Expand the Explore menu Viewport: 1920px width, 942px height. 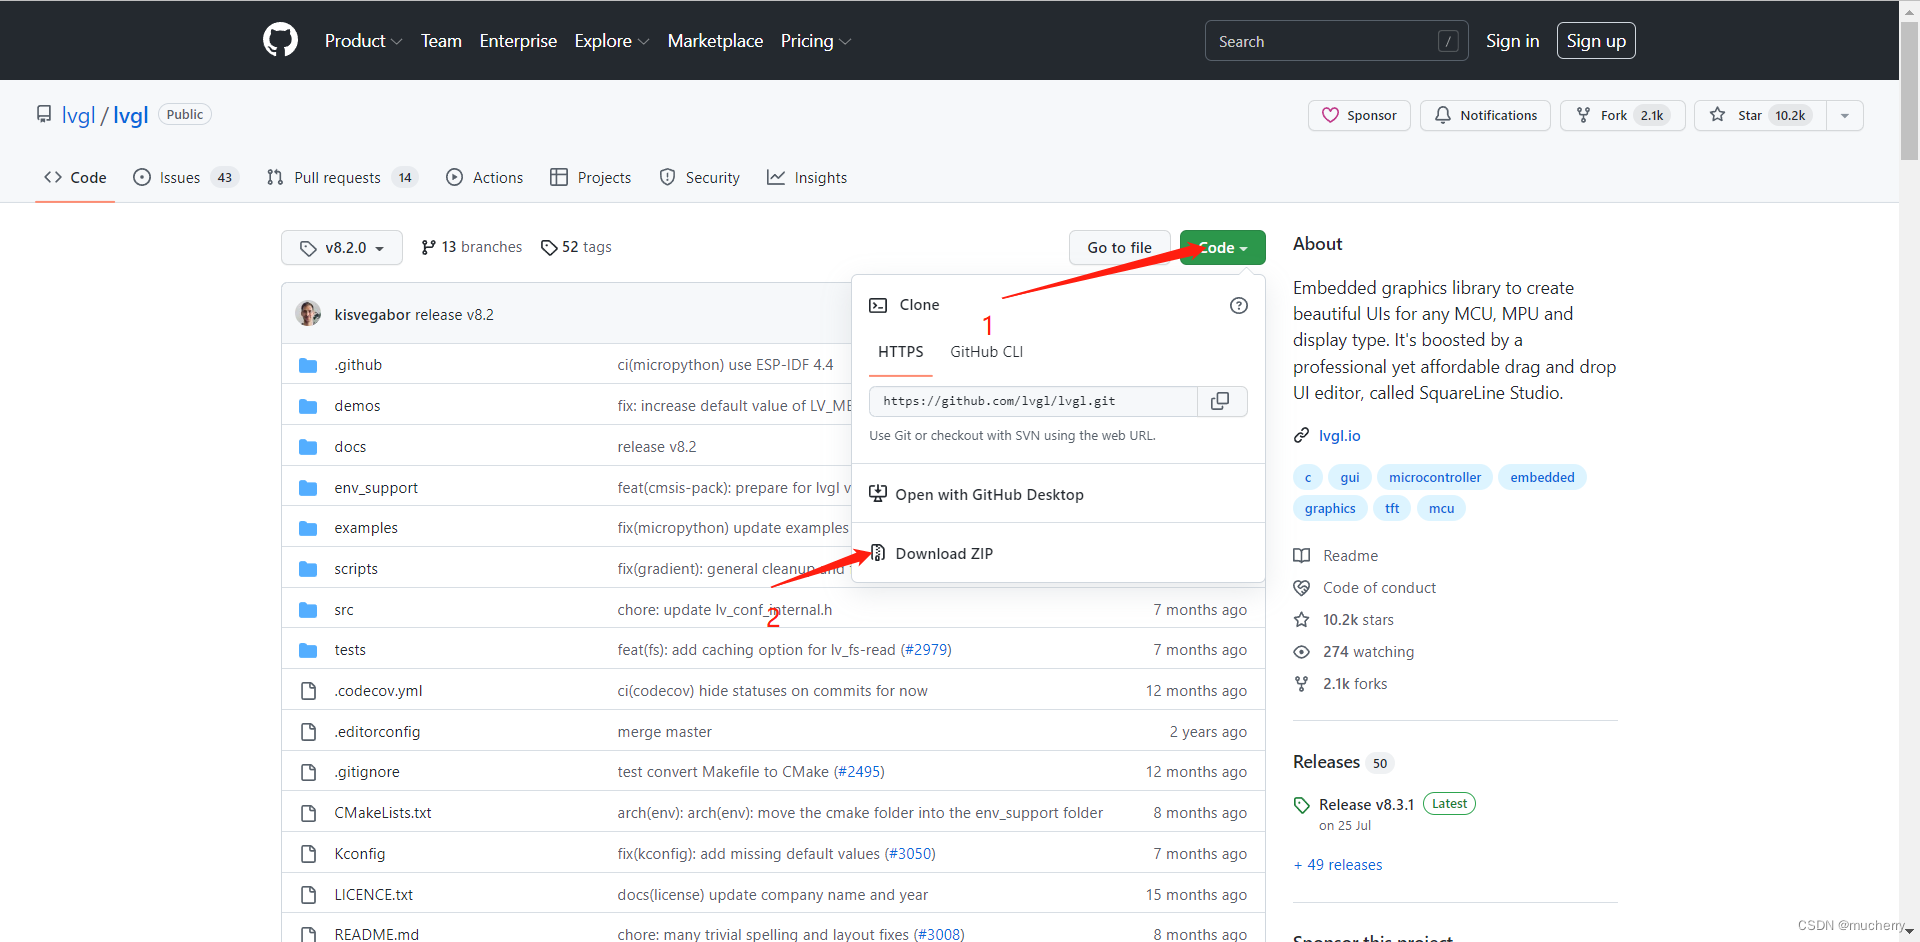612,41
